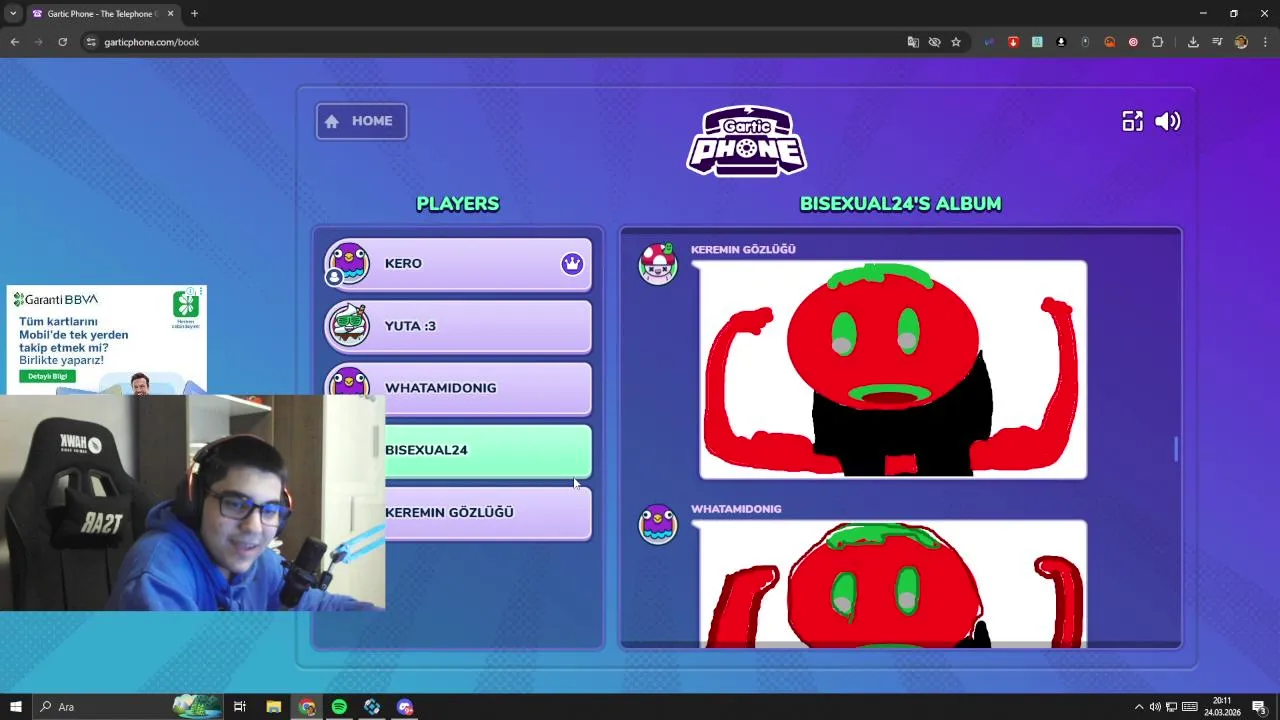
Task: Open Discord from the taskbar
Action: pos(405,707)
